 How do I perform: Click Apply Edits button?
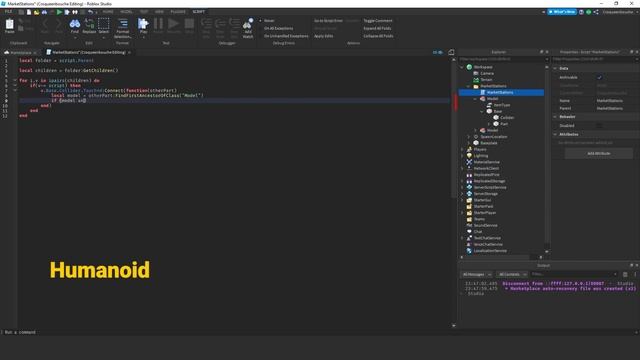pyautogui.click(x=323, y=36)
